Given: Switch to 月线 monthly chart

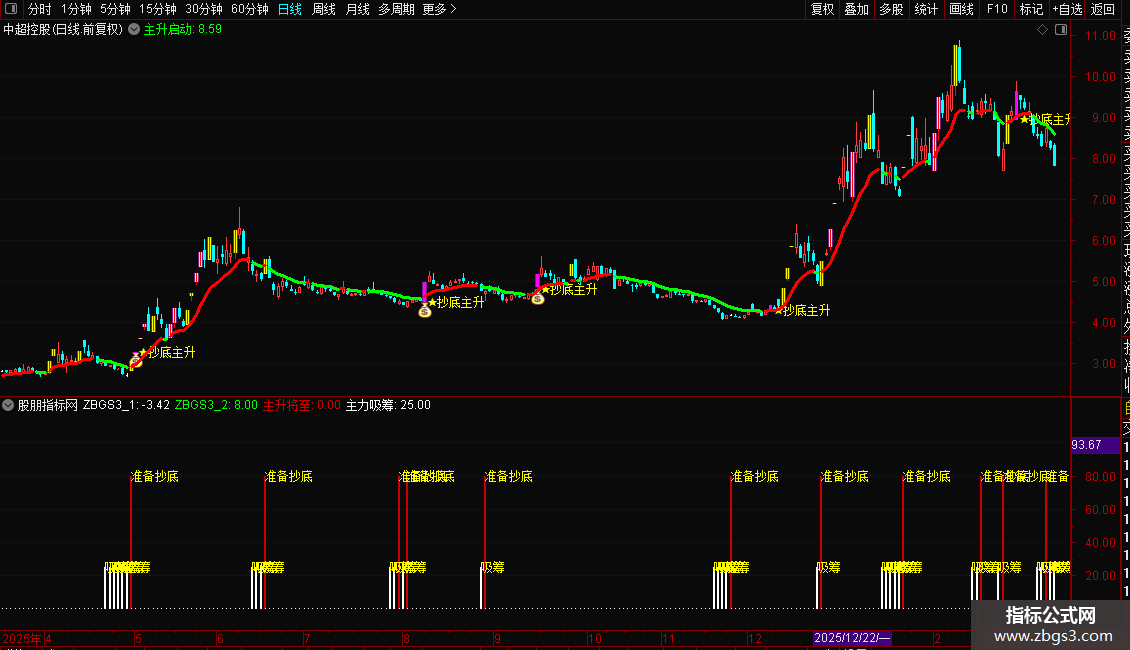Looking at the screenshot, I should 357,9.
